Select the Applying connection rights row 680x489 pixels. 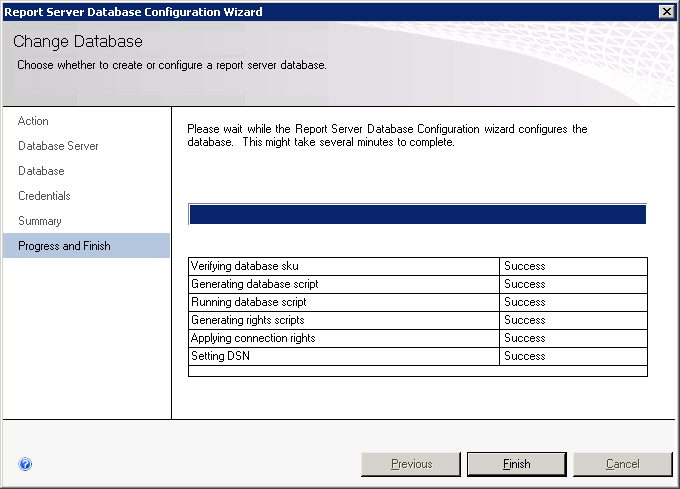pos(252,338)
